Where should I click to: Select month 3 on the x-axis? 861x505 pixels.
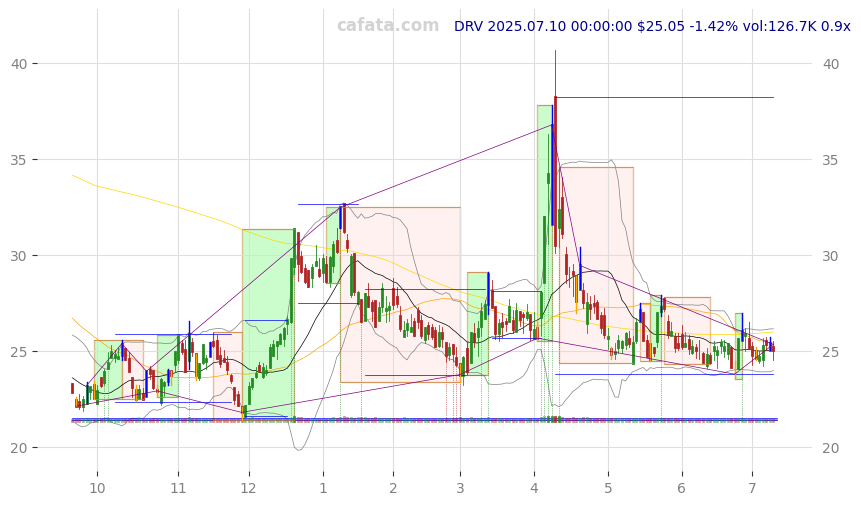click(460, 488)
